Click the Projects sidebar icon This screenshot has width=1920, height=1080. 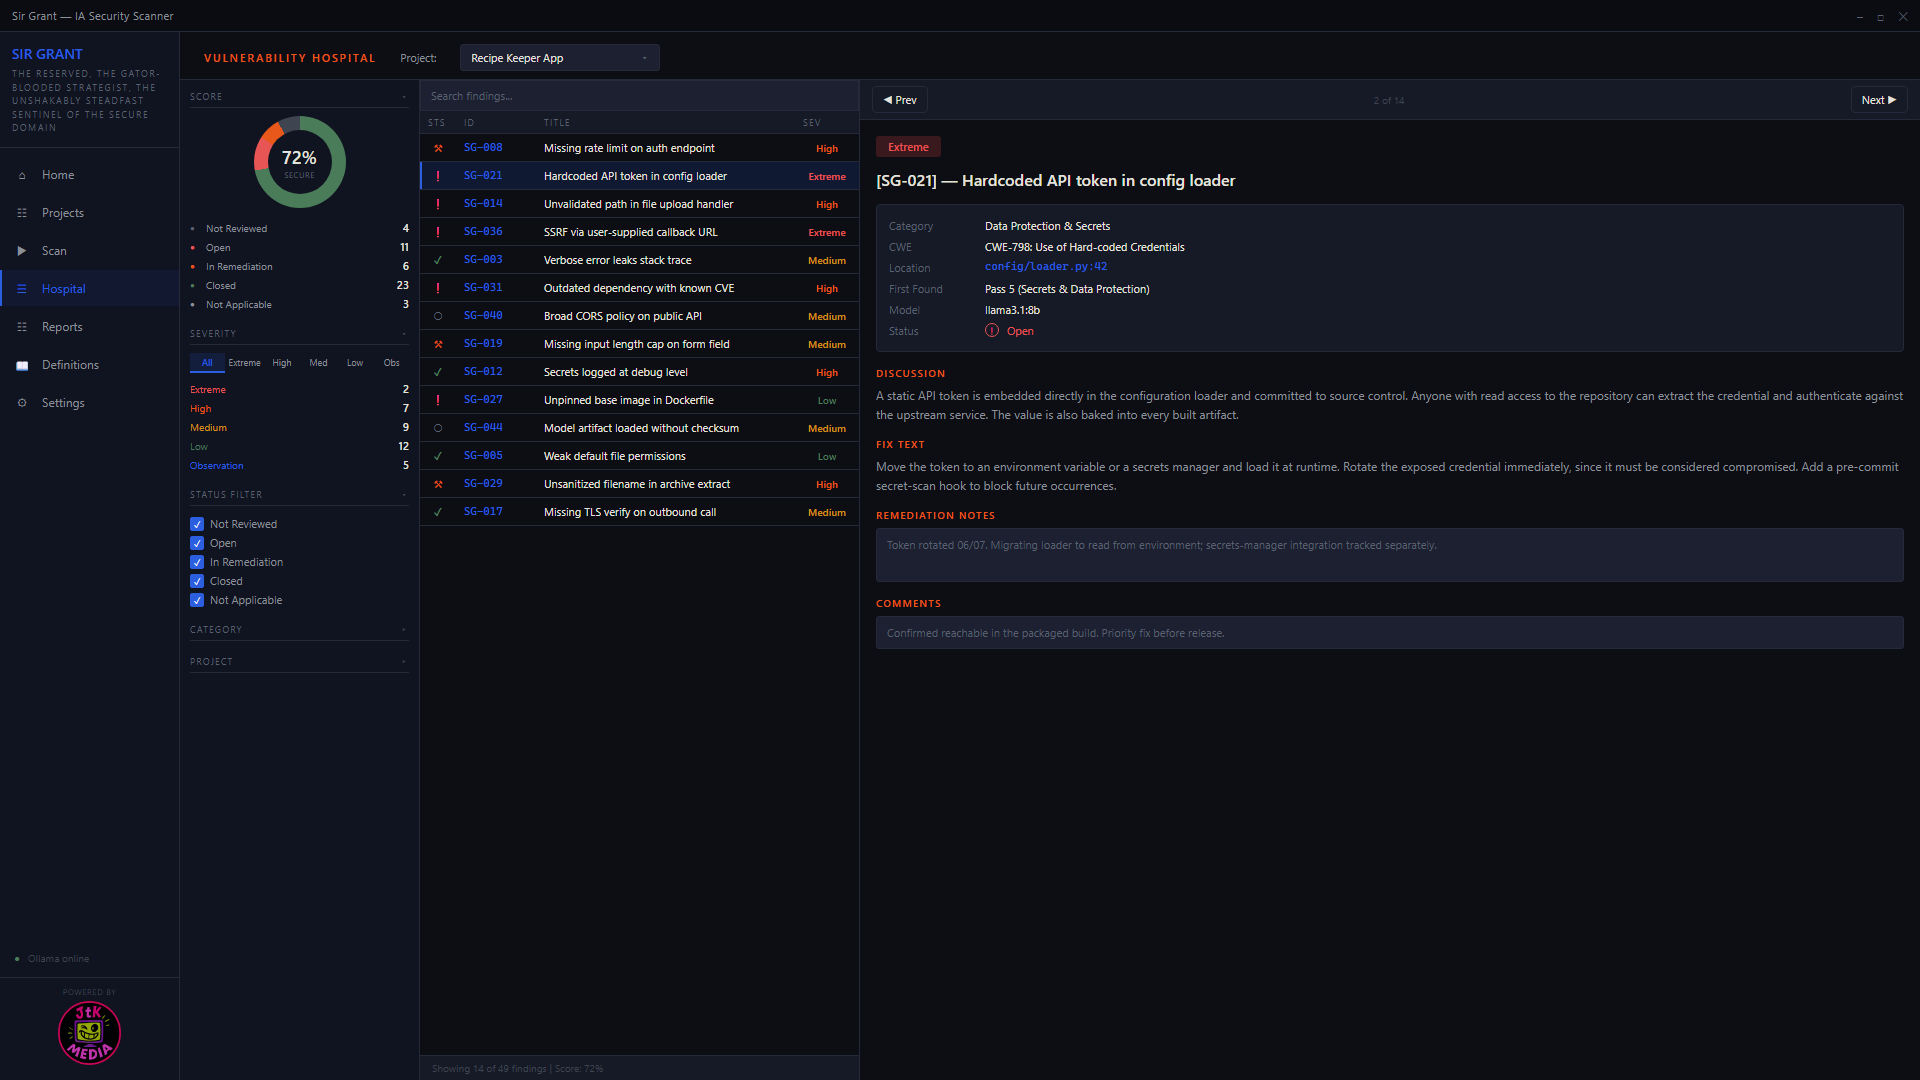click(22, 213)
